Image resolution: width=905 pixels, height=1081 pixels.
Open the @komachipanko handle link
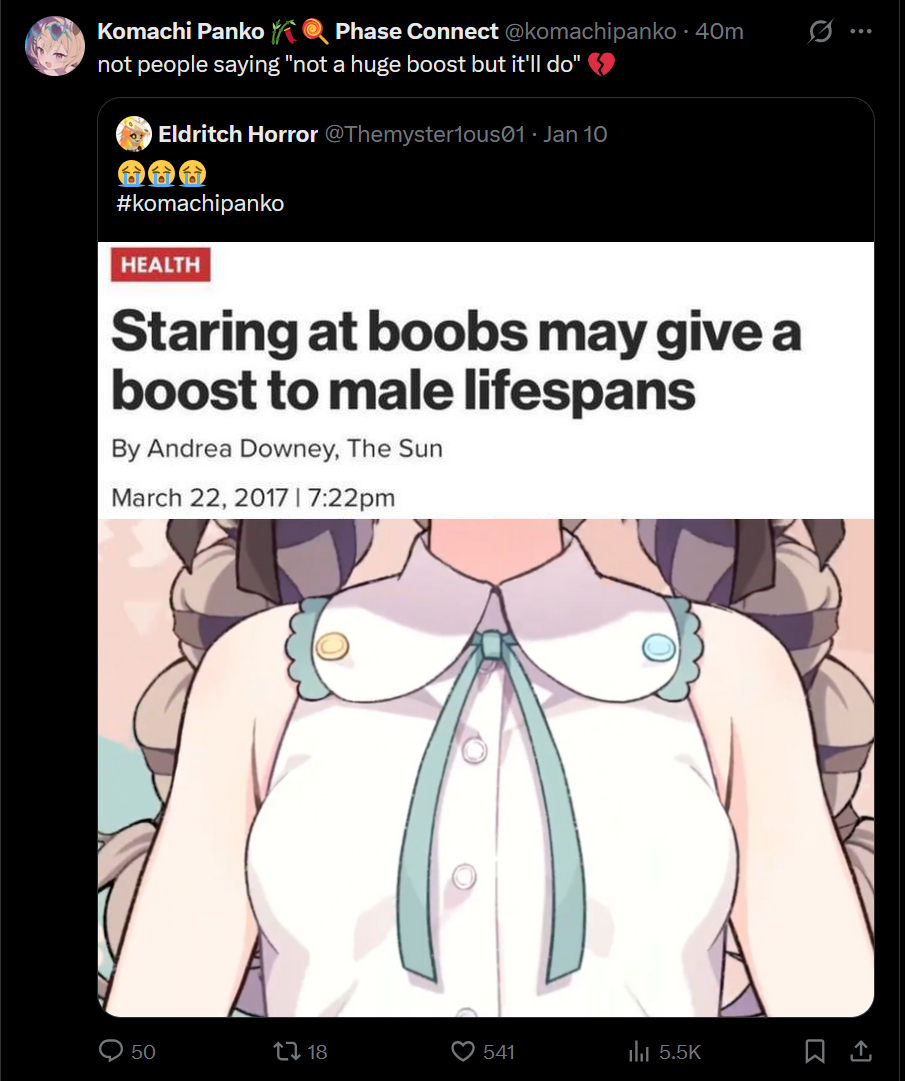click(591, 31)
